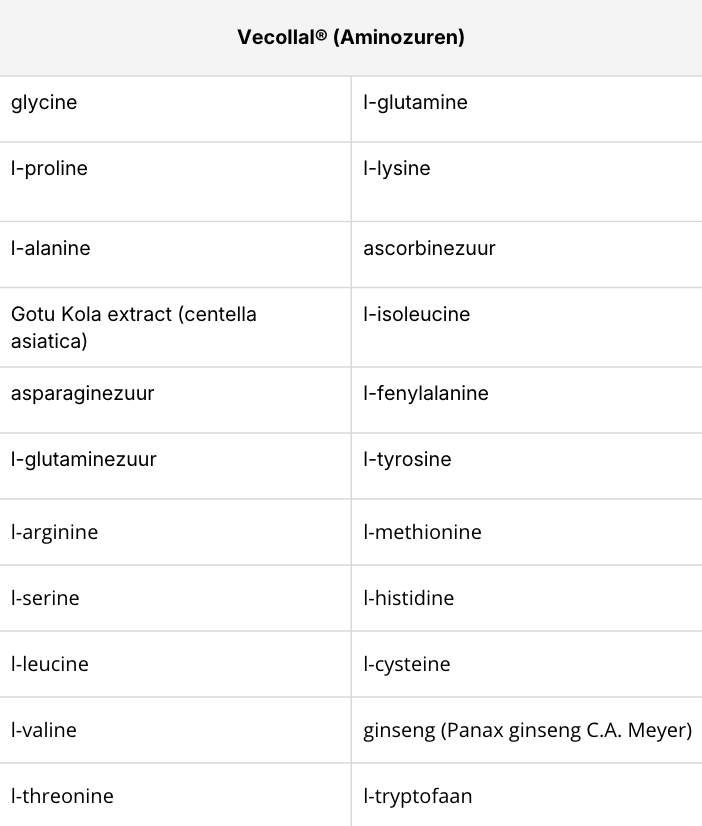Select the l-proline entry
702x826 pixels.
point(49,168)
